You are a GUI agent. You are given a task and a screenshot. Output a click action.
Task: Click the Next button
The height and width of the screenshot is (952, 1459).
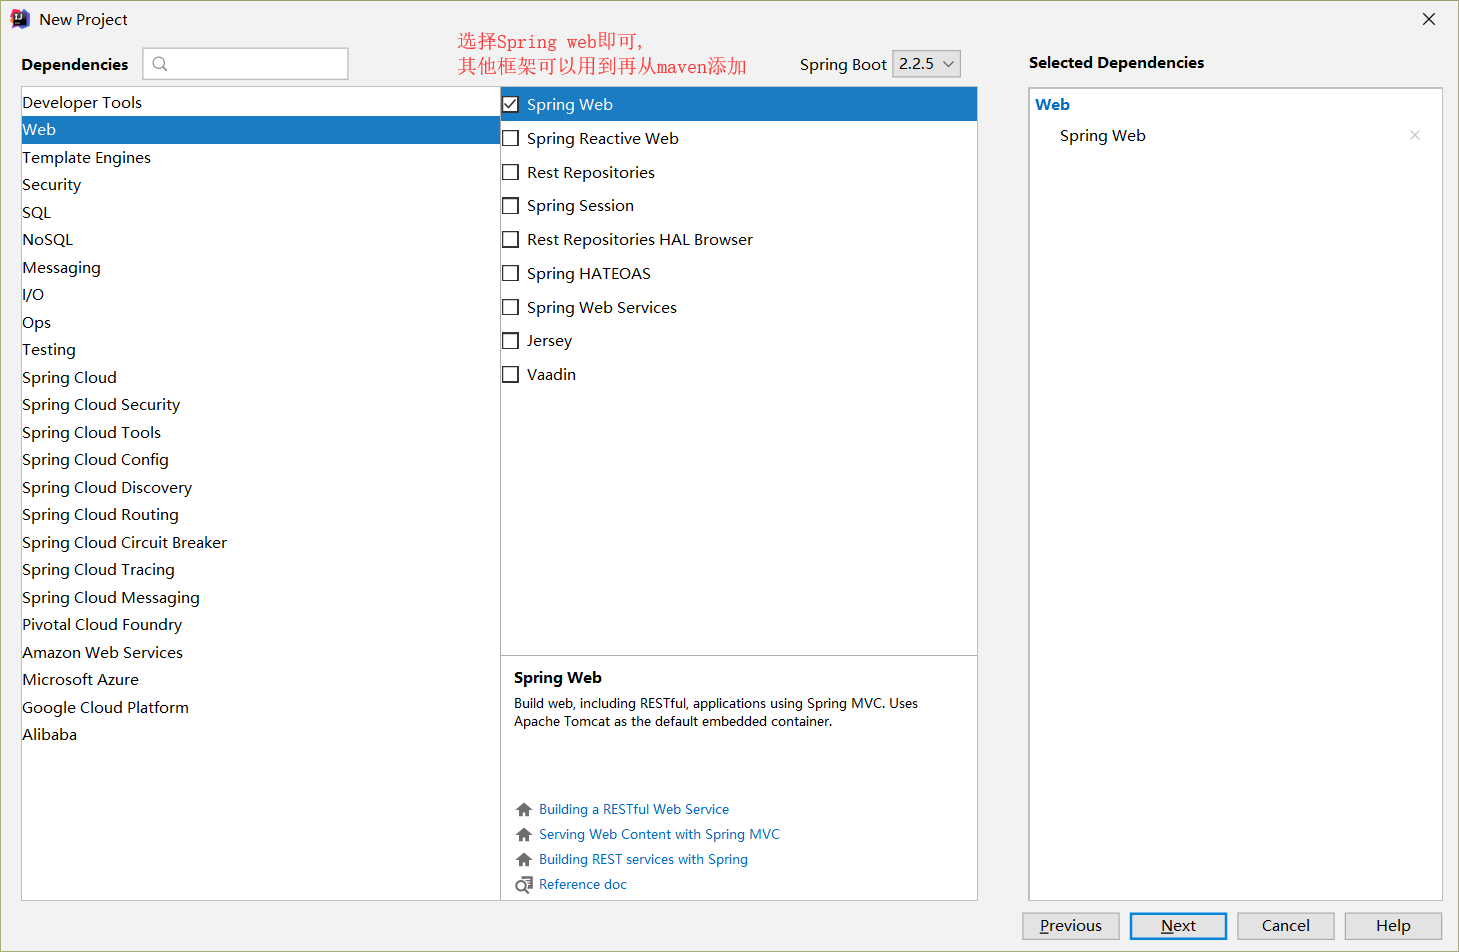point(1178,926)
